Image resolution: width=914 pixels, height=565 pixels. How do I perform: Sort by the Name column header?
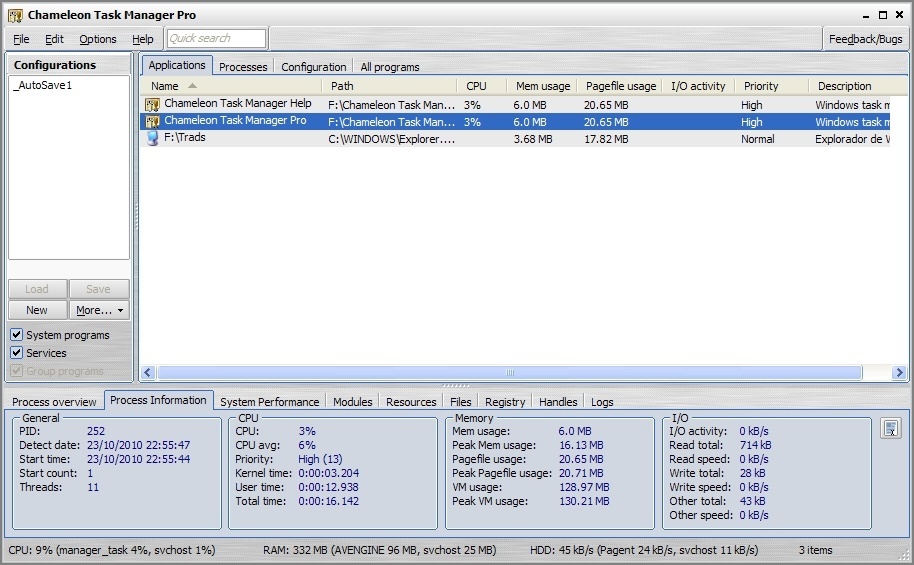pos(231,86)
